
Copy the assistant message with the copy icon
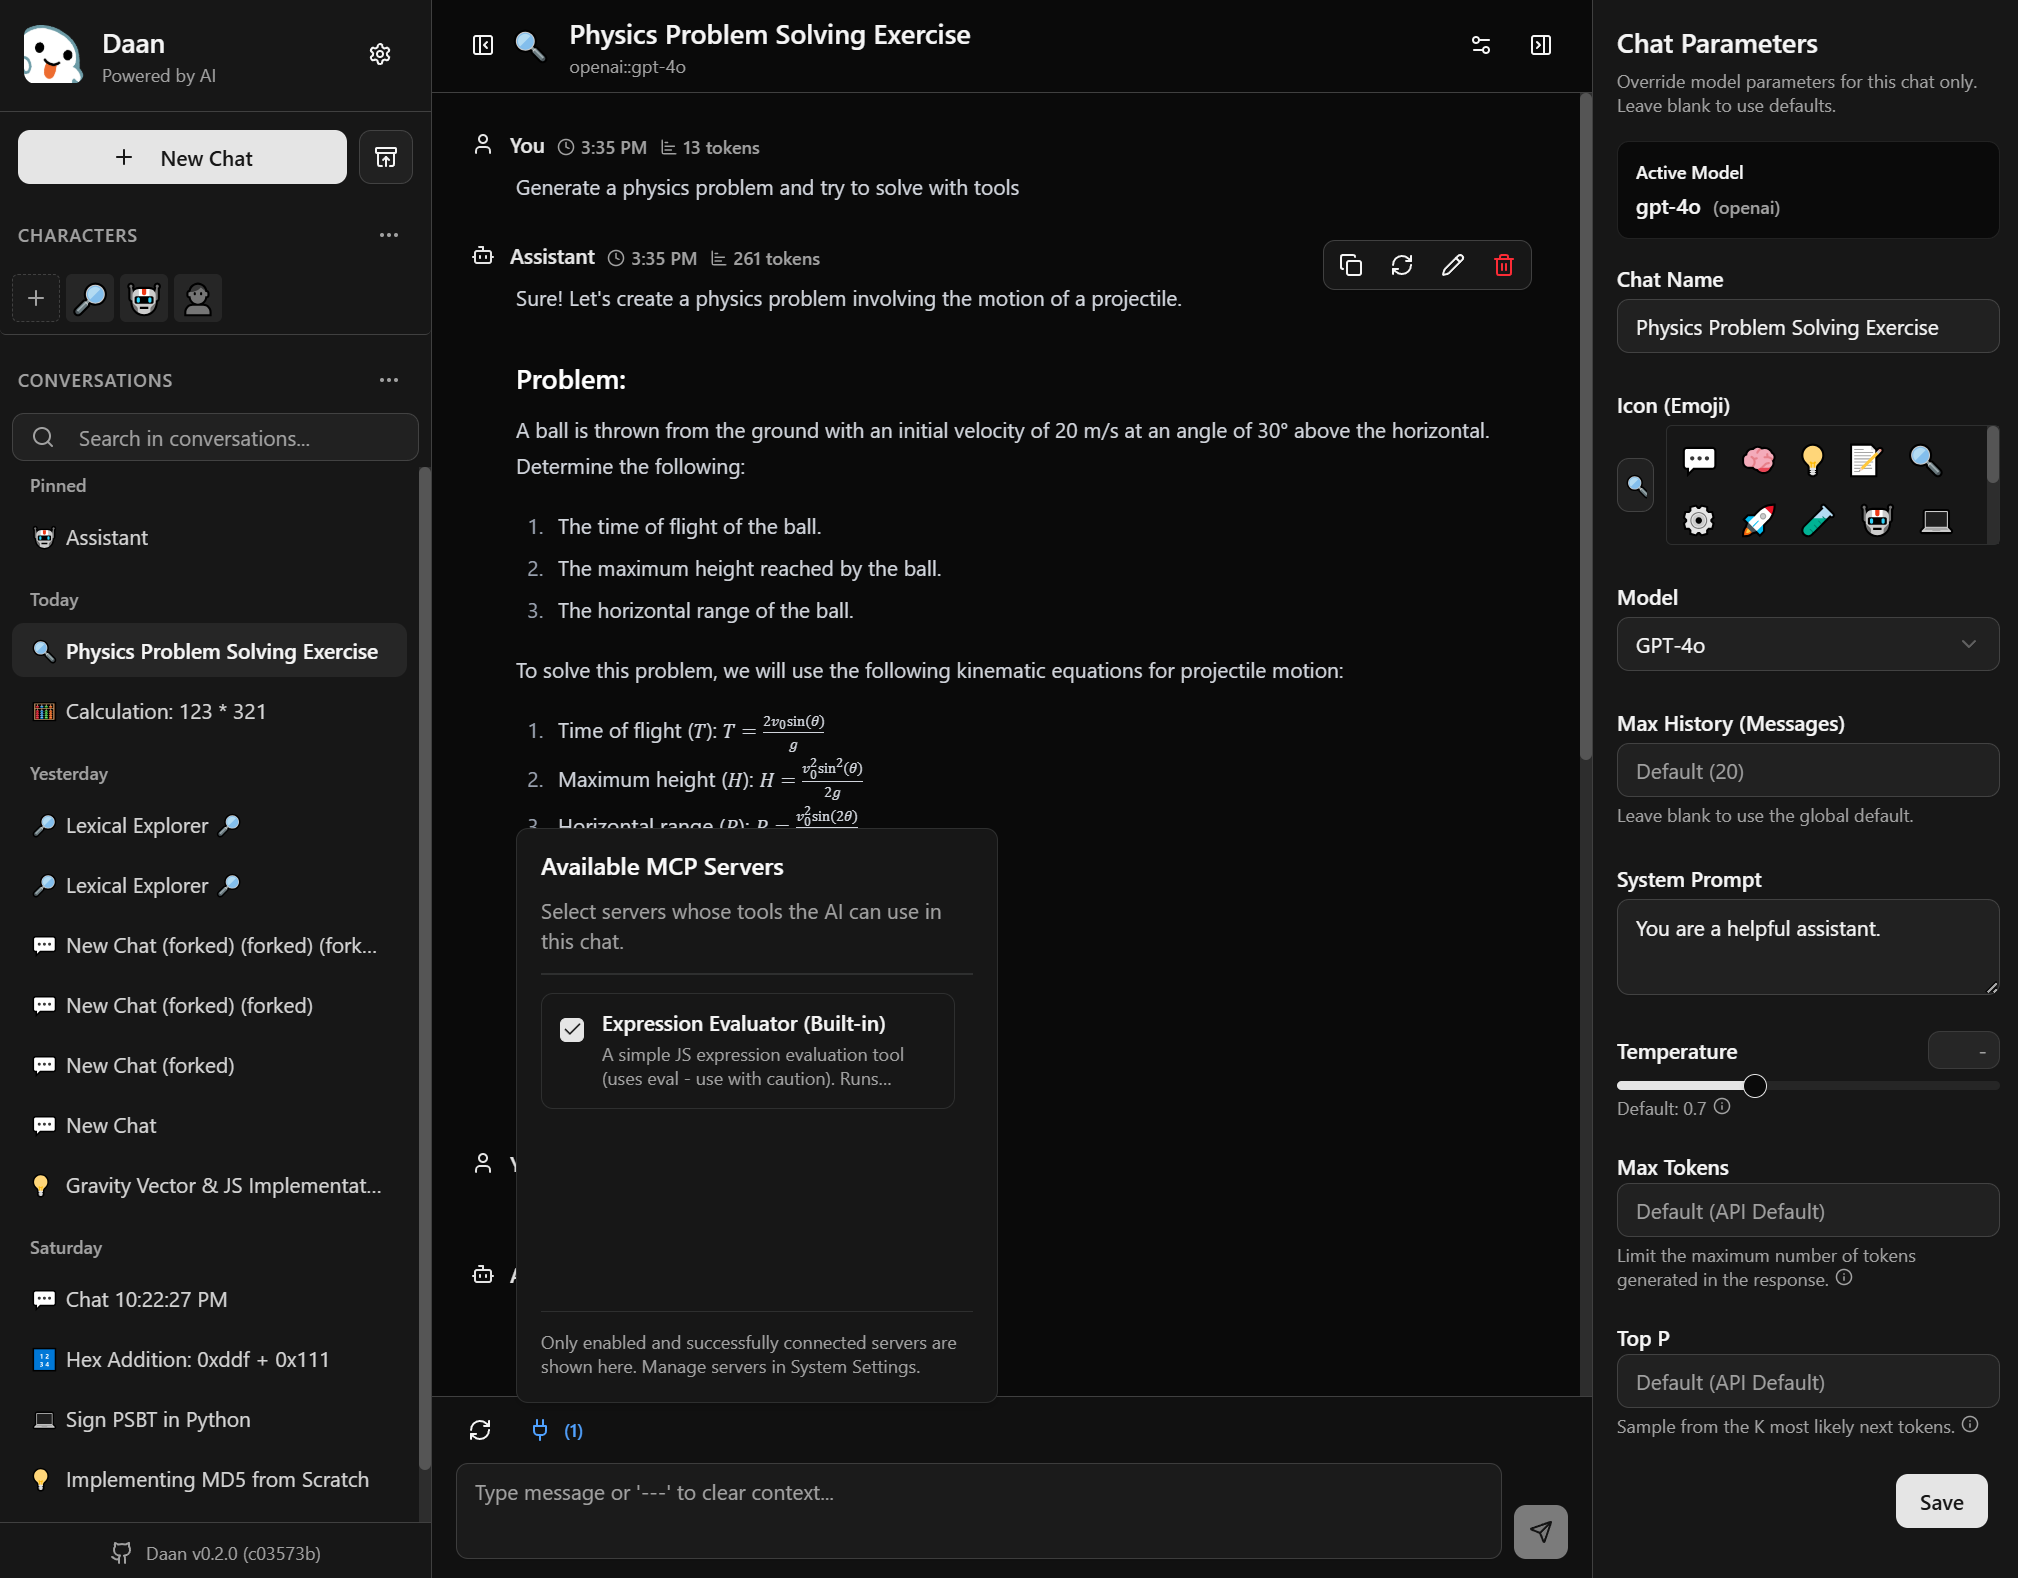1350,265
